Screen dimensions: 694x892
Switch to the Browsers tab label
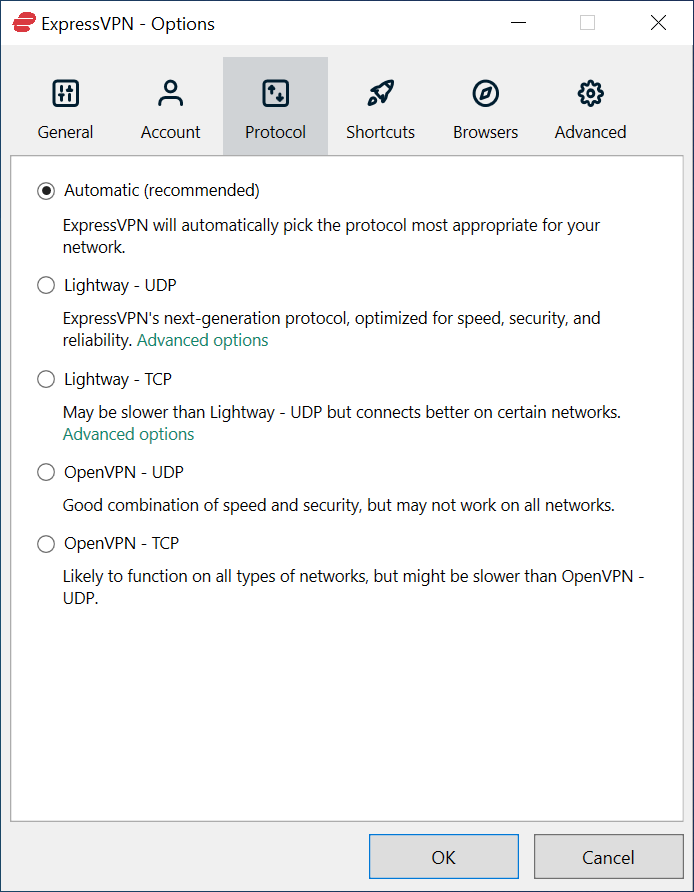click(x=485, y=132)
